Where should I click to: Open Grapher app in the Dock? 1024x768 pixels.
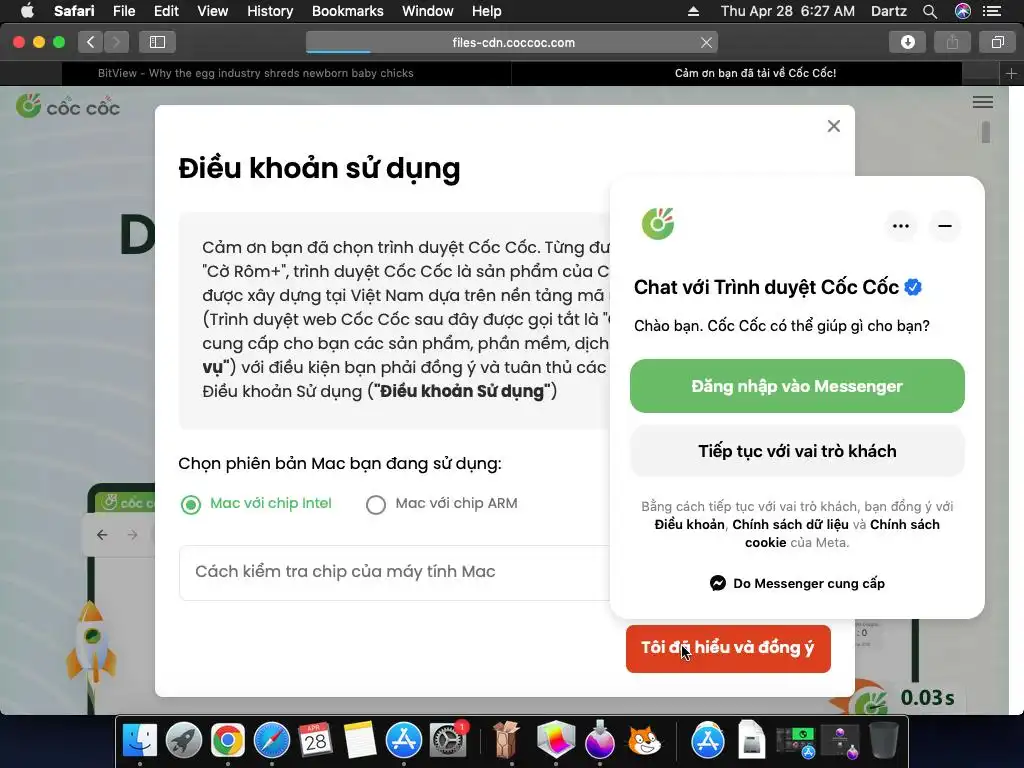tap(556, 740)
